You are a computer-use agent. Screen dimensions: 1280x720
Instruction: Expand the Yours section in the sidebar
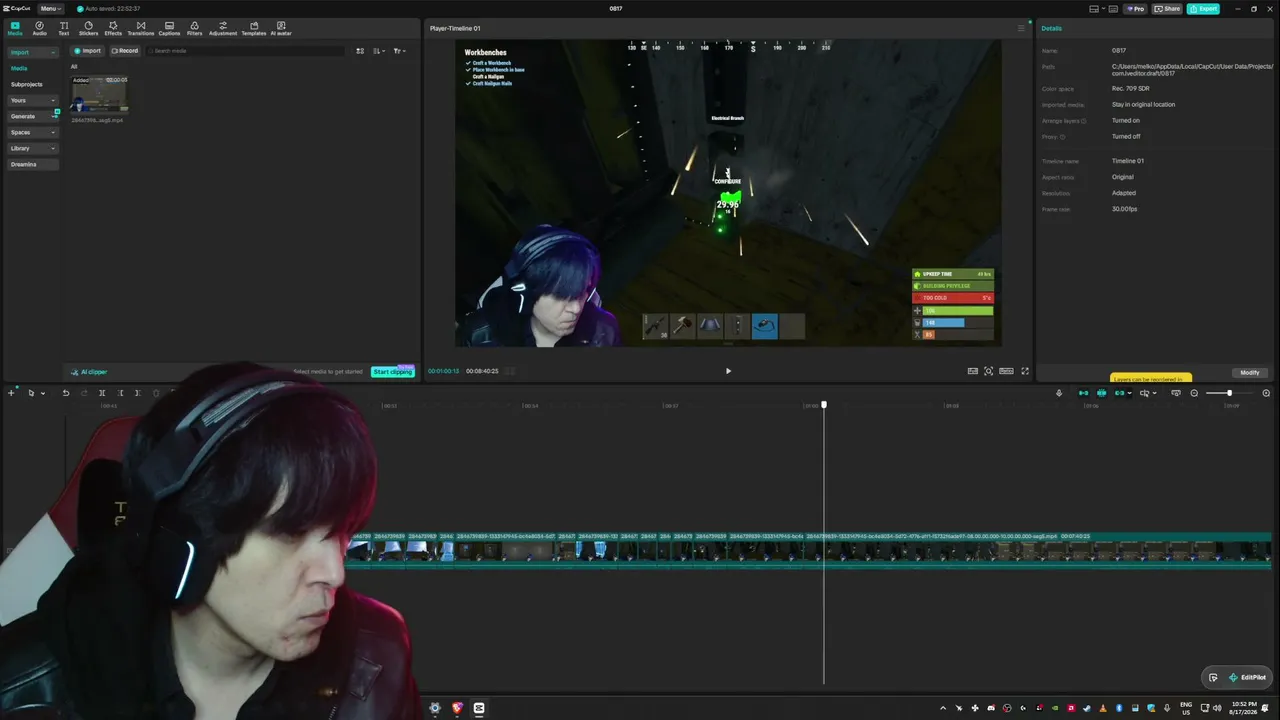point(33,100)
